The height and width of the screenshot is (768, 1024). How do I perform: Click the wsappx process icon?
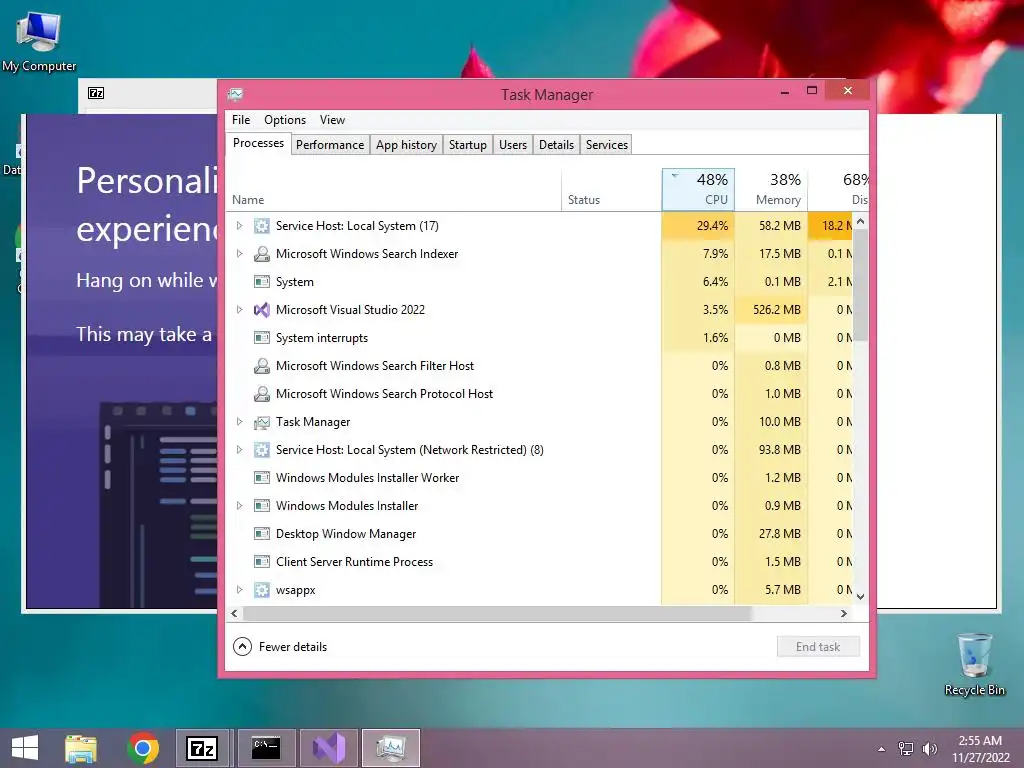262,590
